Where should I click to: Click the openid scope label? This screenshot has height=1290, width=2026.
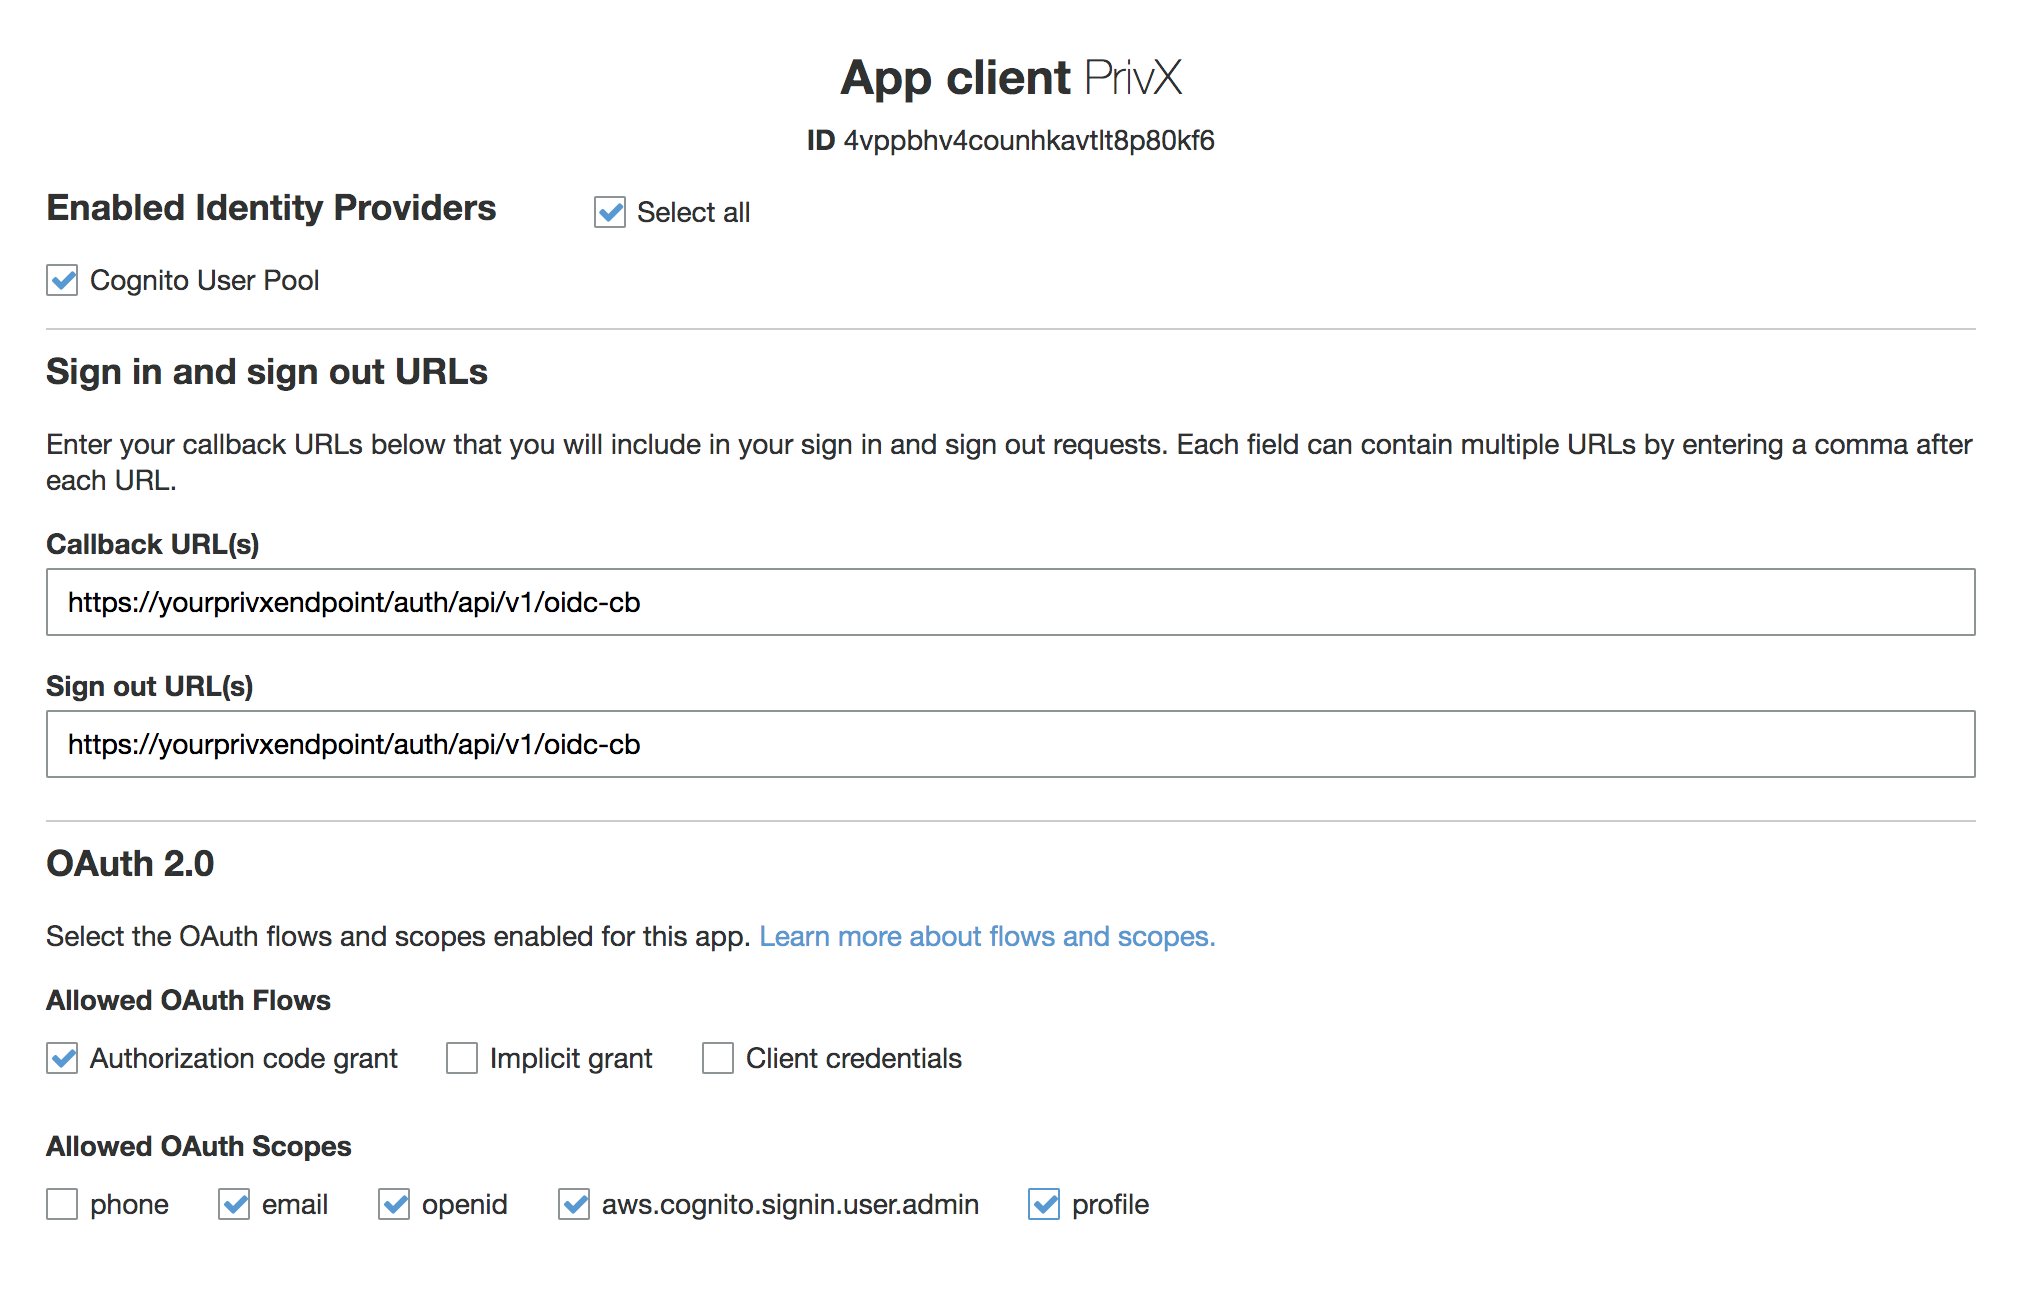click(x=464, y=1204)
